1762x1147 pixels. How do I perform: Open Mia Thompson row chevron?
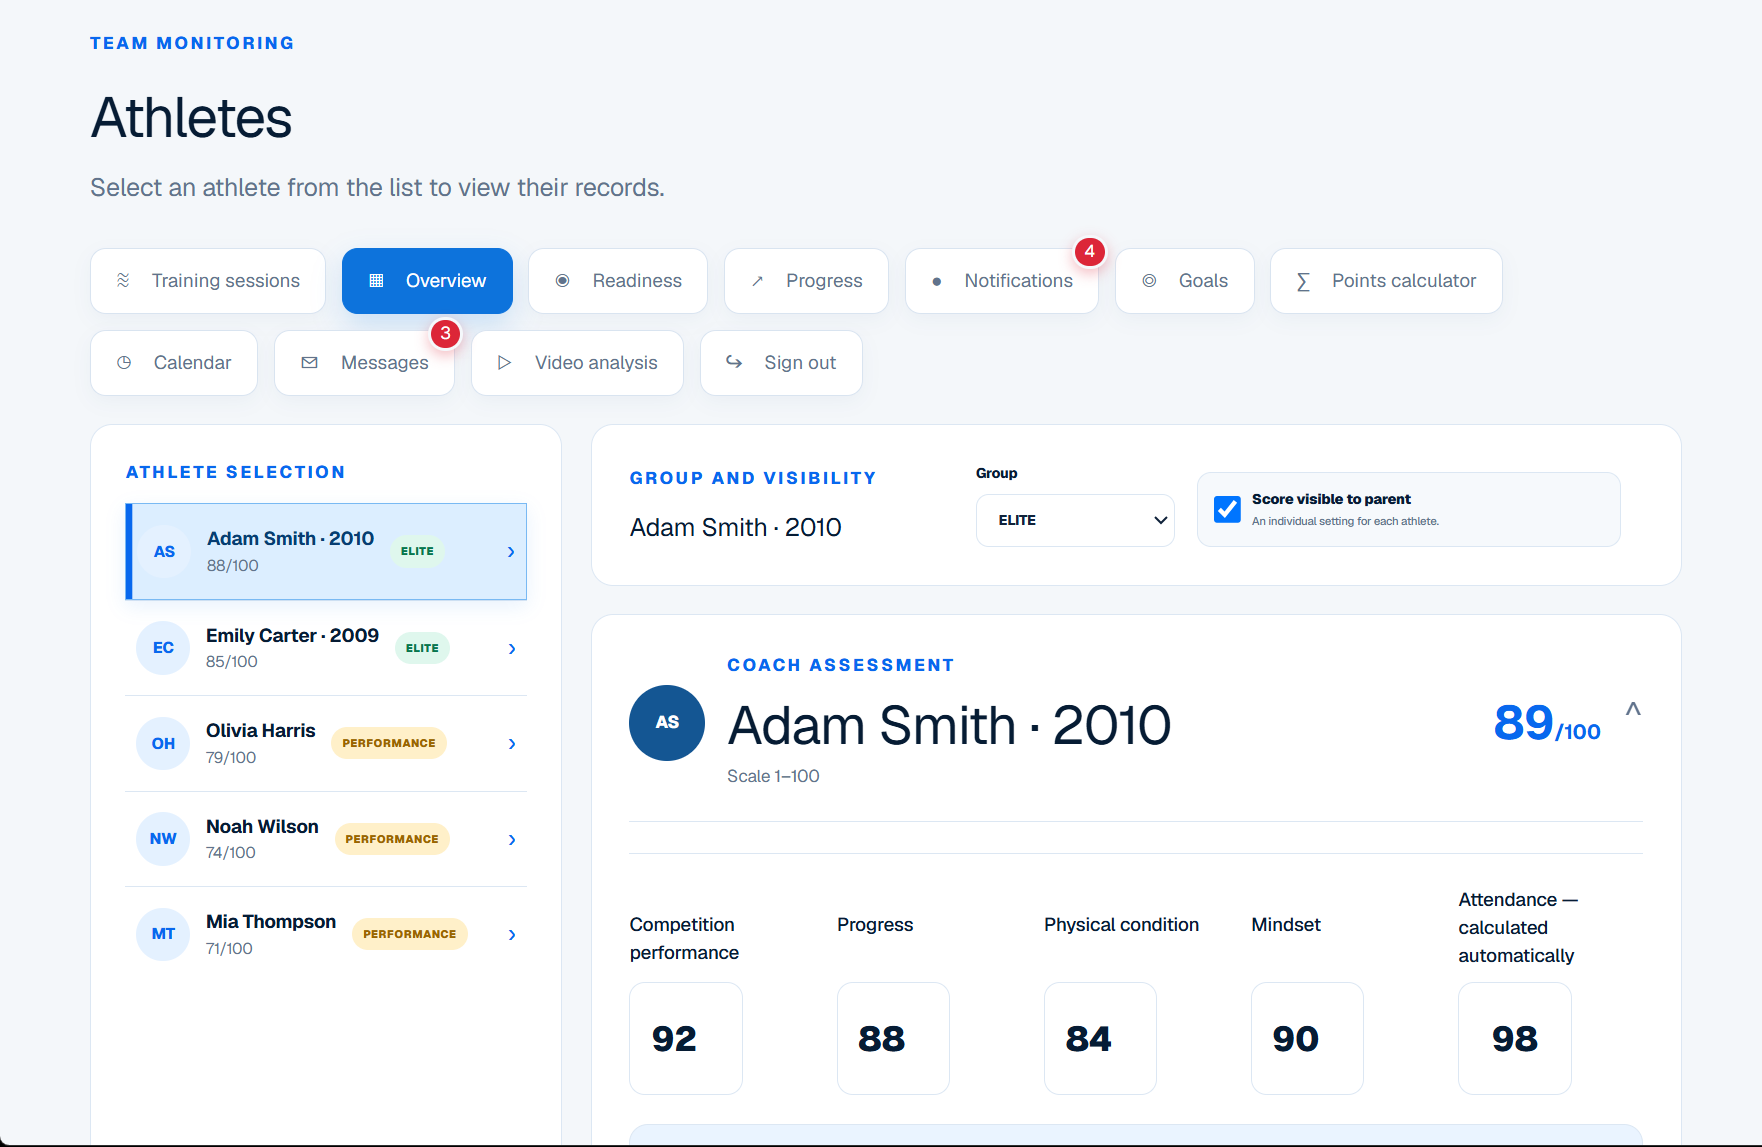(512, 935)
